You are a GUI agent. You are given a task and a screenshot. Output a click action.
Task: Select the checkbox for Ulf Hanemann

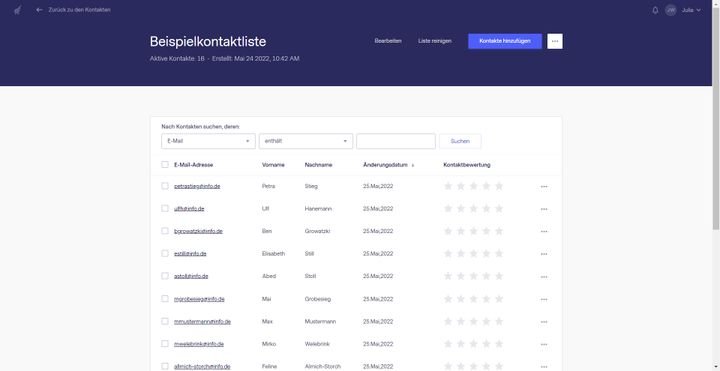pyautogui.click(x=165, y=208)
